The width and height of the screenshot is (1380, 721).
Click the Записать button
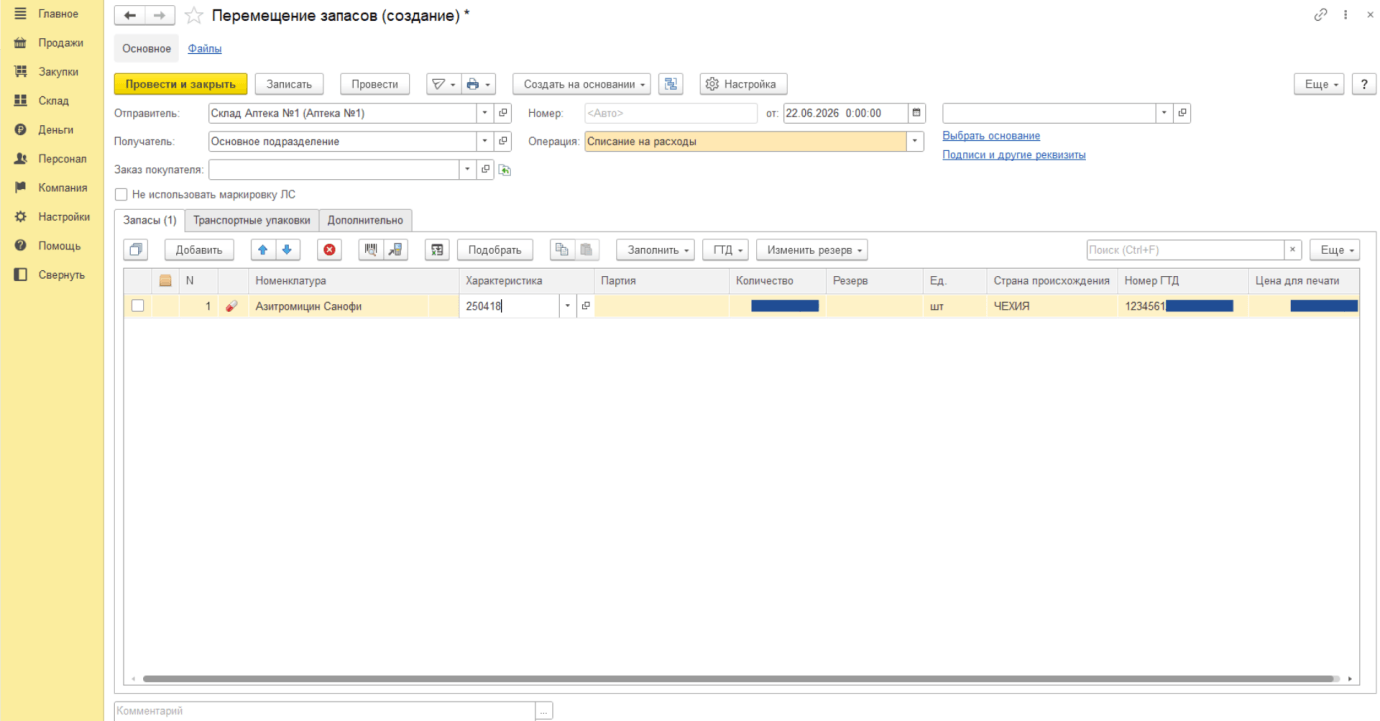[x=289, y=84]
